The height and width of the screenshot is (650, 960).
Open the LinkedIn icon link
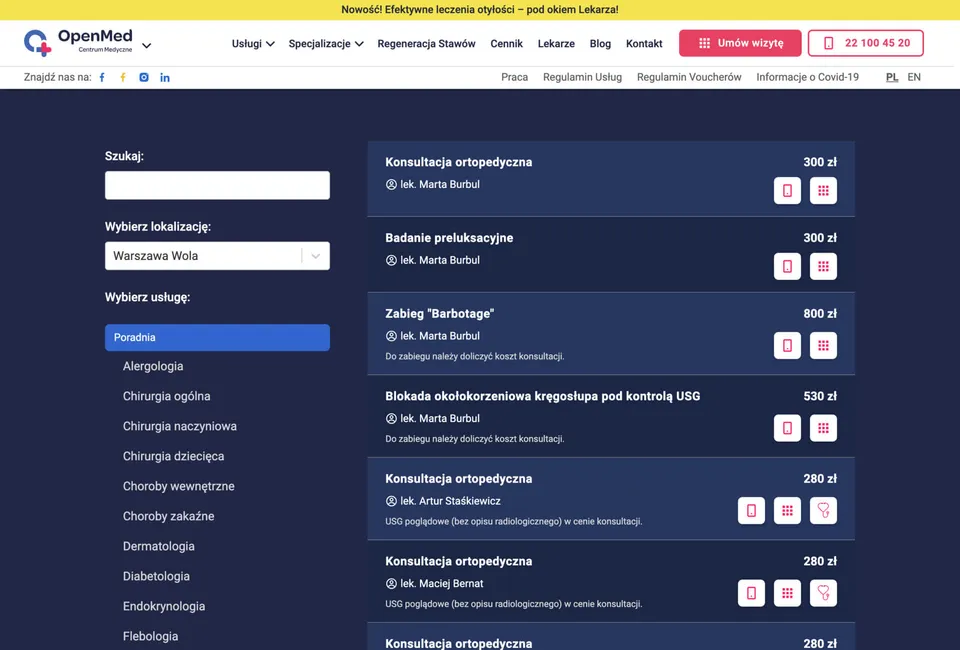click(x=165, y=77)
